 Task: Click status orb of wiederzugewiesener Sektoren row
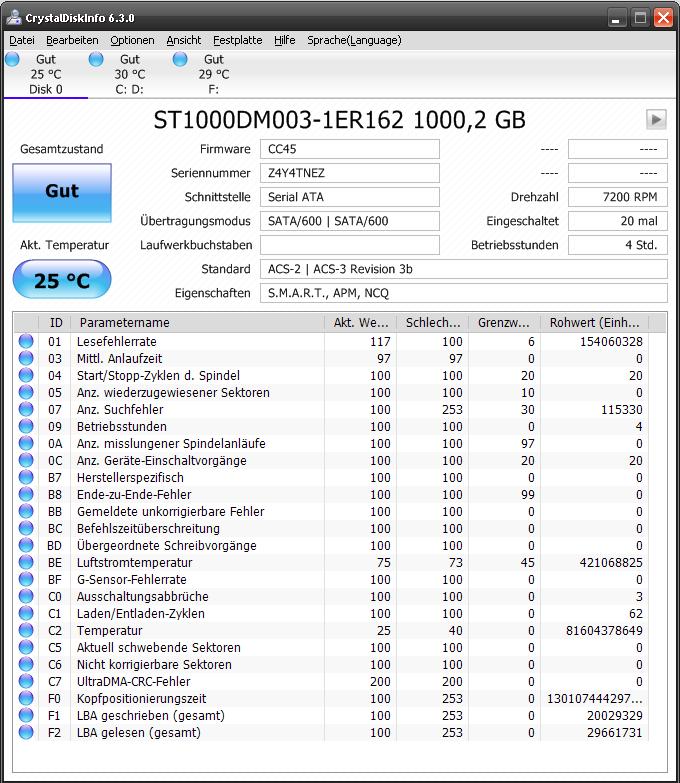[26, 392]
